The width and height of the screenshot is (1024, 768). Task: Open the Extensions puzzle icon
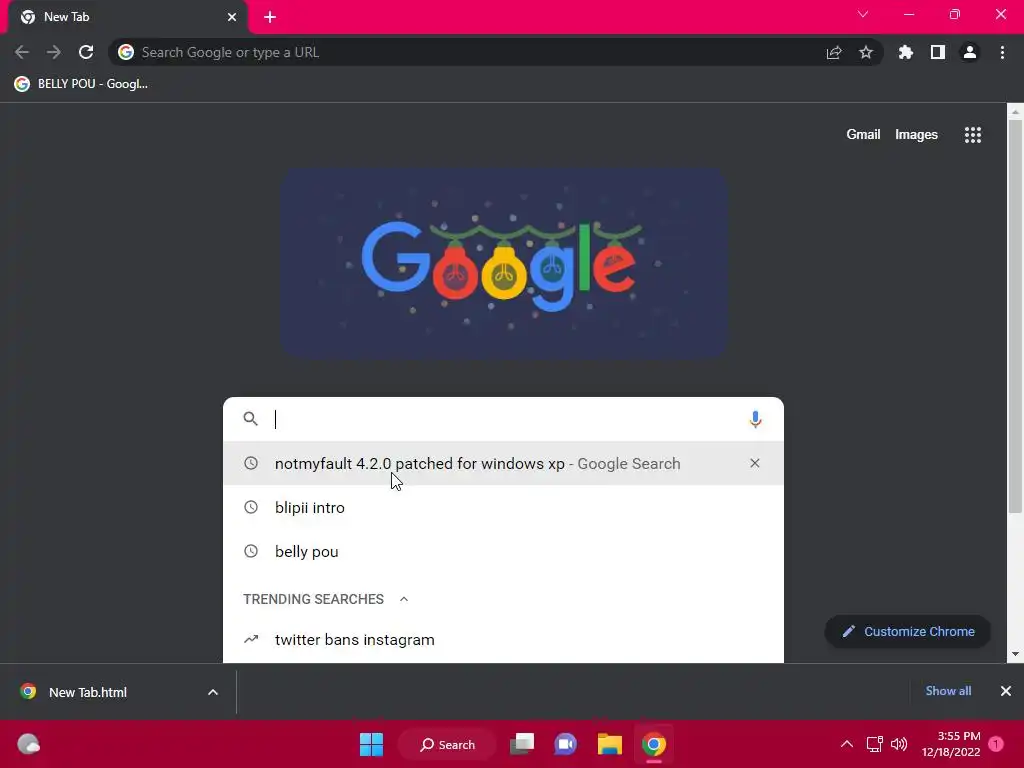(906, 52)
